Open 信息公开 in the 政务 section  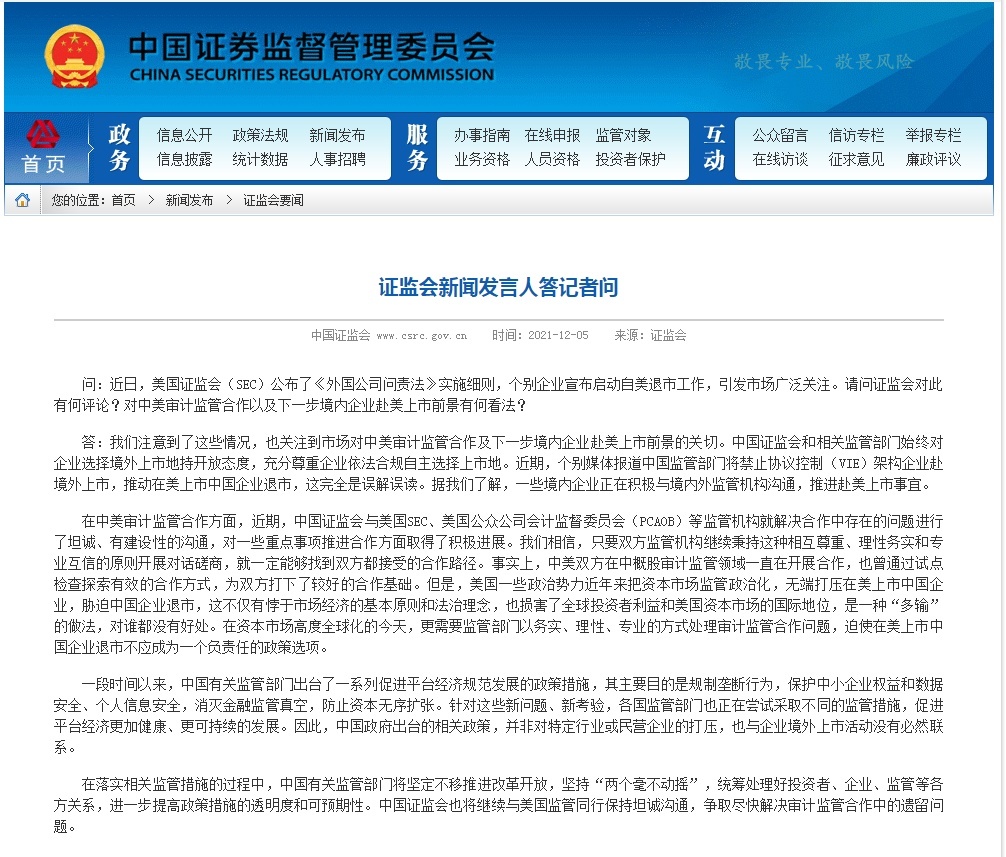(x=184, y=135)
